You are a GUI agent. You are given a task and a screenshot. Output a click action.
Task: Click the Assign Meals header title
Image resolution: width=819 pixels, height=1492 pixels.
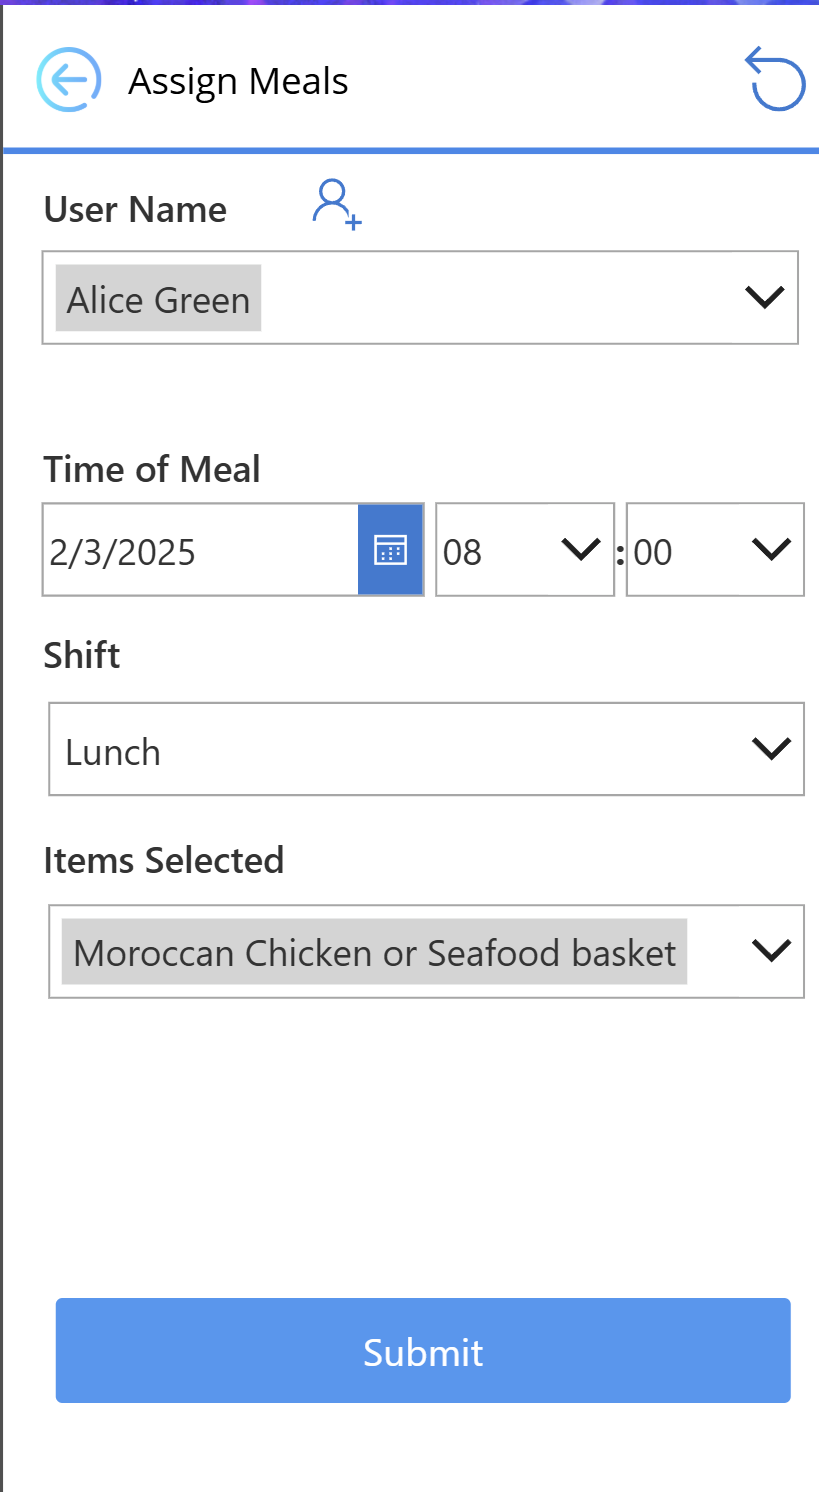tap(238, 81)
